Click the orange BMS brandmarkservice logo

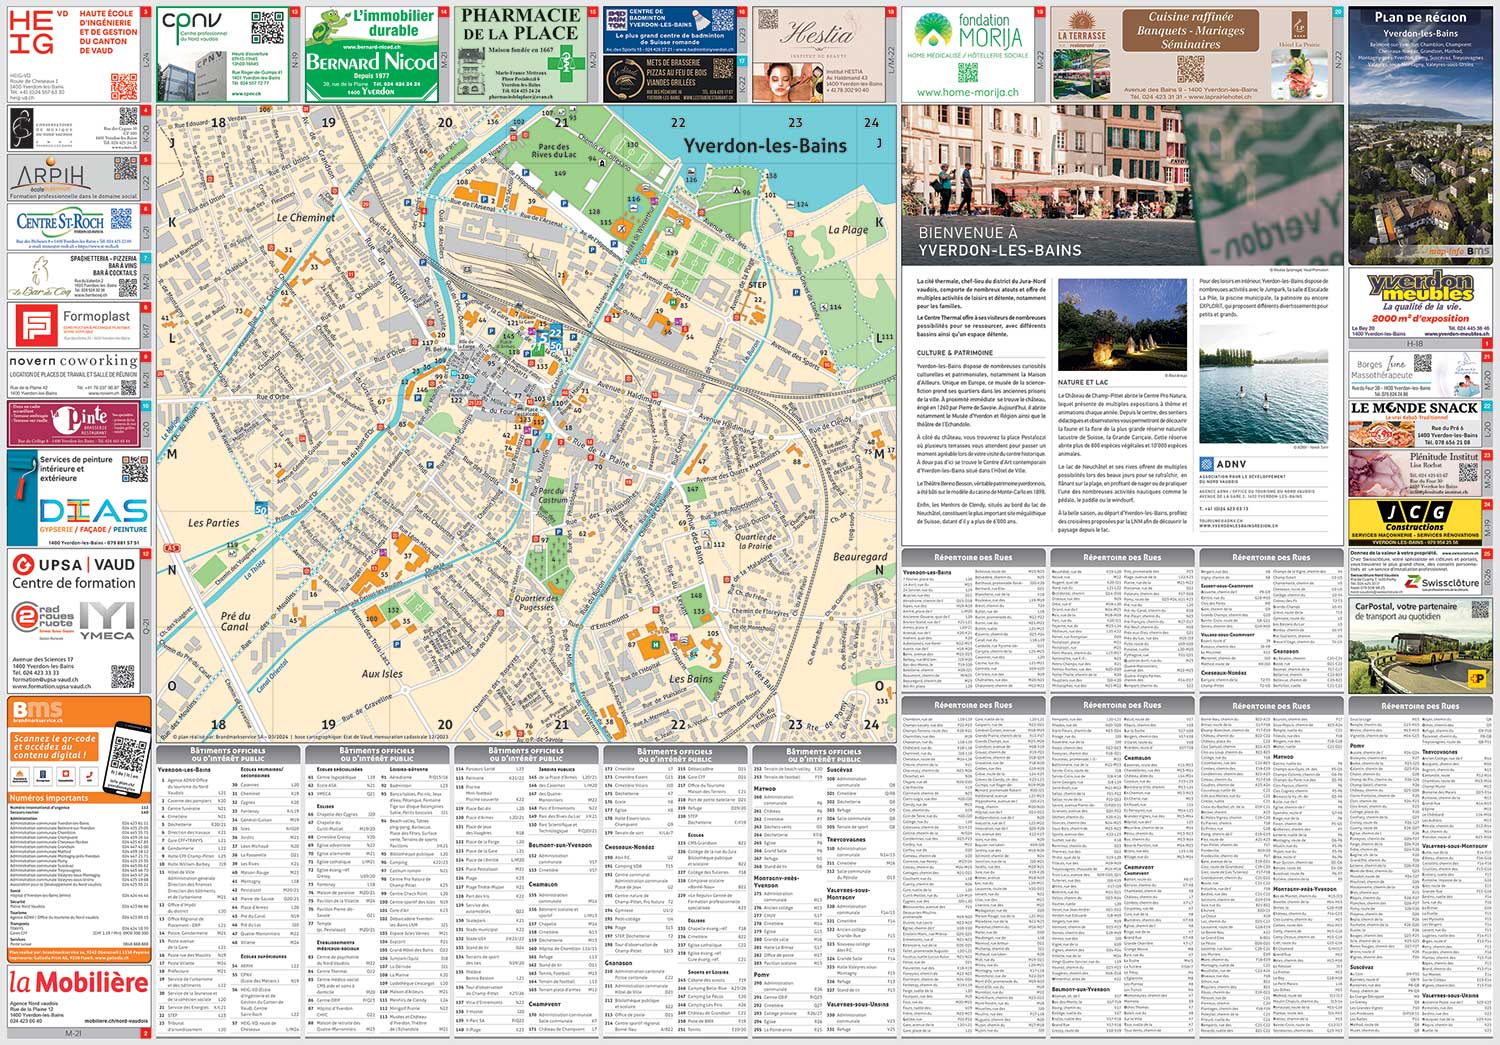37,712
